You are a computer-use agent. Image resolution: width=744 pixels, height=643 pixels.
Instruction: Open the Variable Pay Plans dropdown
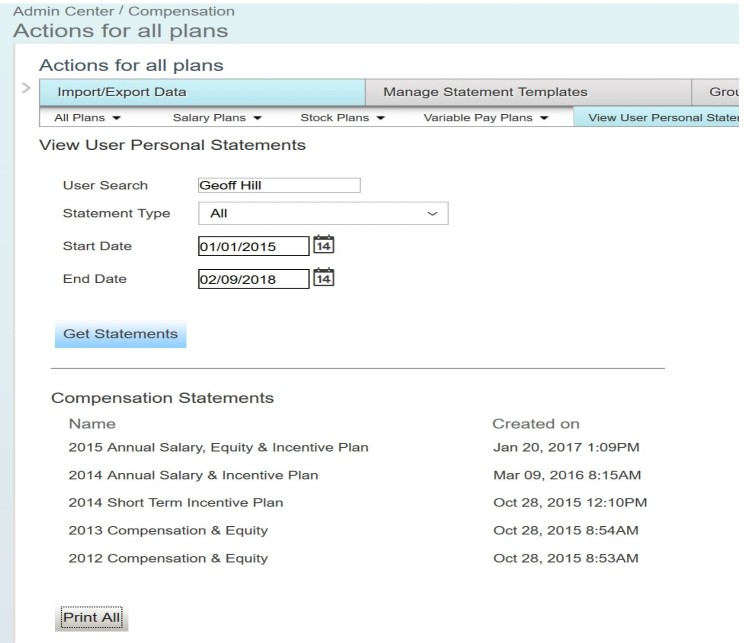pos(486,118)
